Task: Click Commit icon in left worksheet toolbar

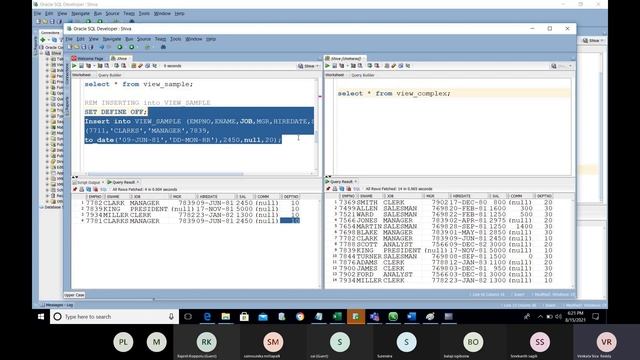Action: [x=116, y=66]
